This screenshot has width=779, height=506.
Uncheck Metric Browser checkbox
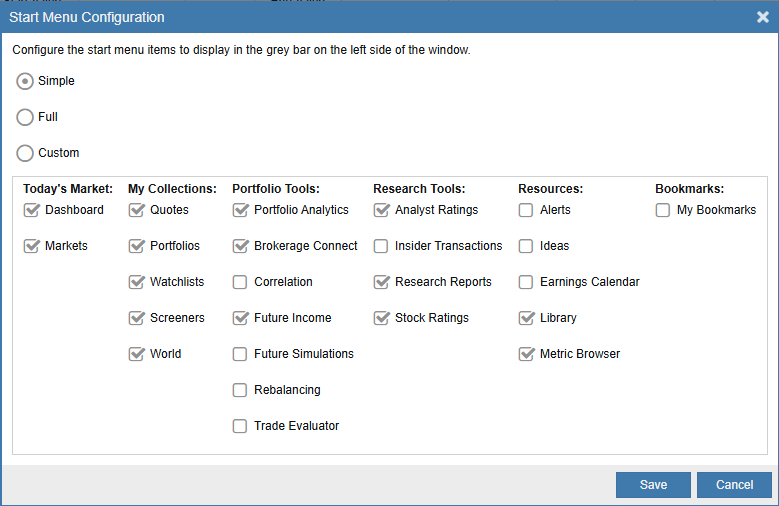point(526,354)
